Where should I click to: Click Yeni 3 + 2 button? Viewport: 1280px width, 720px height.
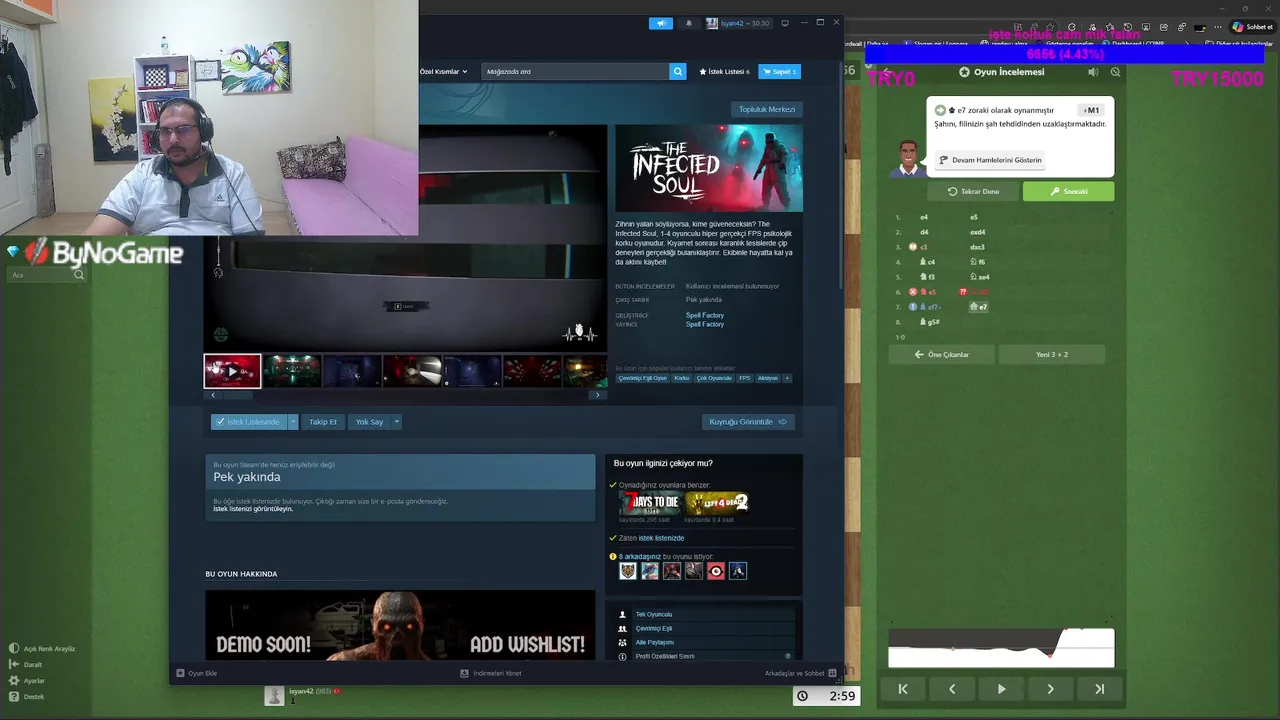[x=1052, y=354]
